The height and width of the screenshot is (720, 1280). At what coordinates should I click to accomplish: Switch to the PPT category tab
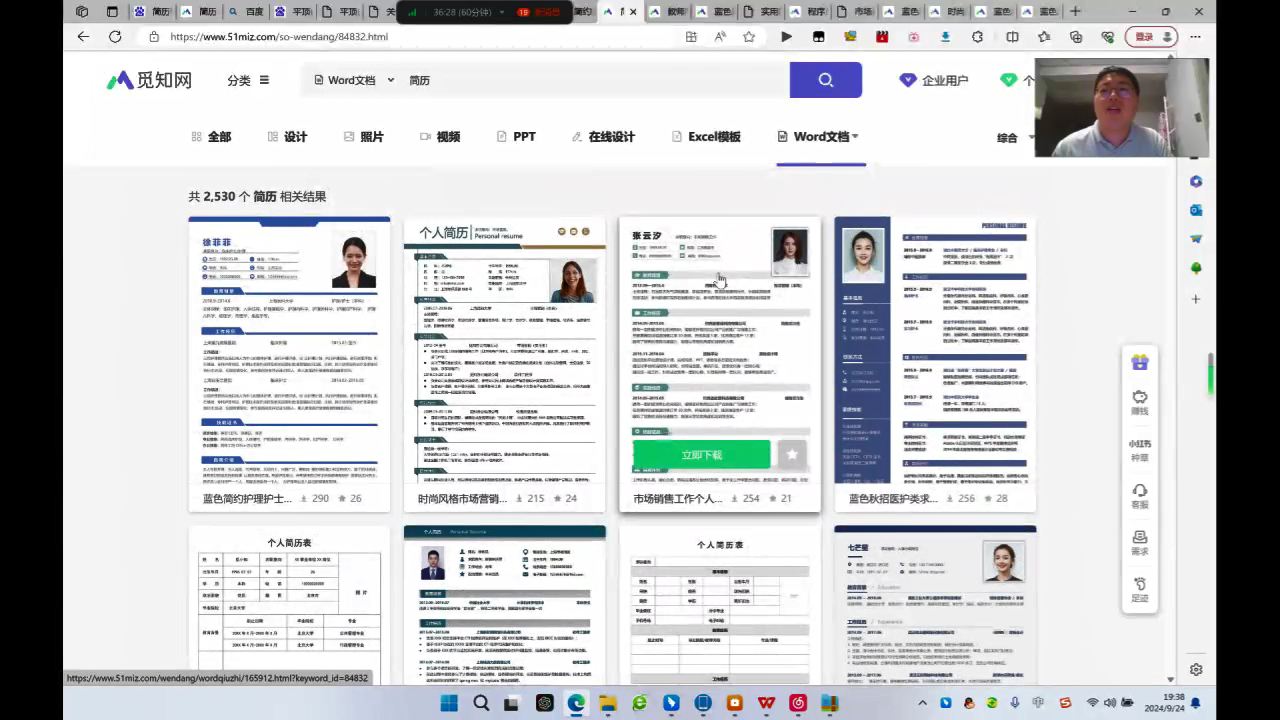pos(516,137)
